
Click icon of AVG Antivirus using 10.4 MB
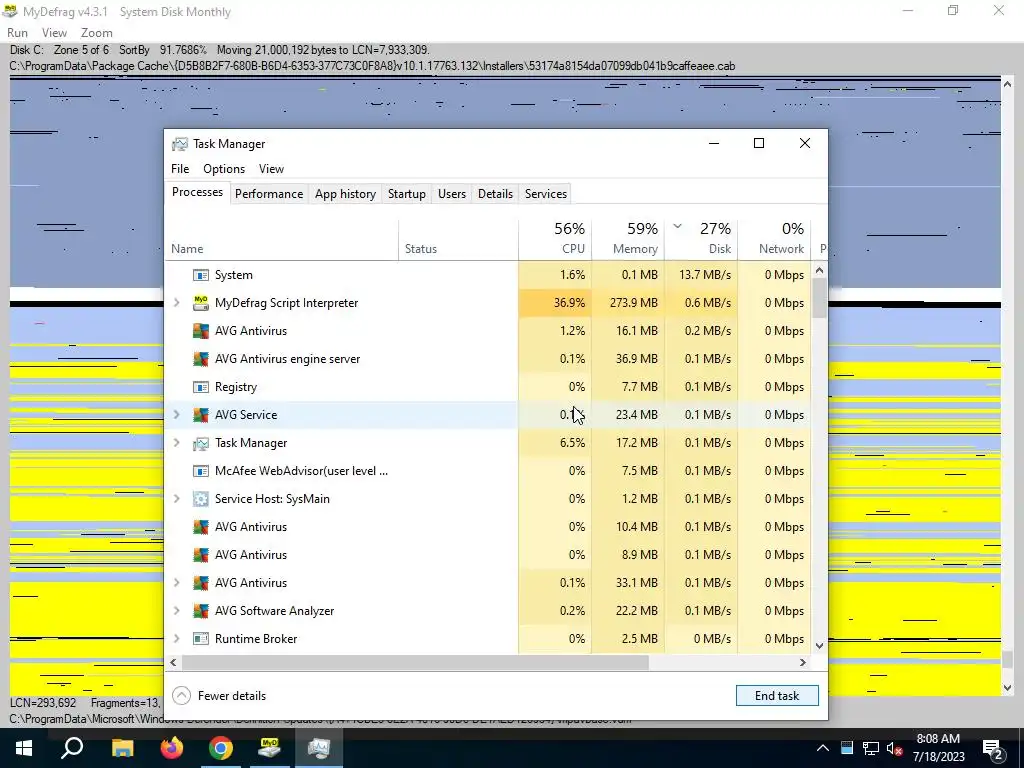tap(200, 526)
